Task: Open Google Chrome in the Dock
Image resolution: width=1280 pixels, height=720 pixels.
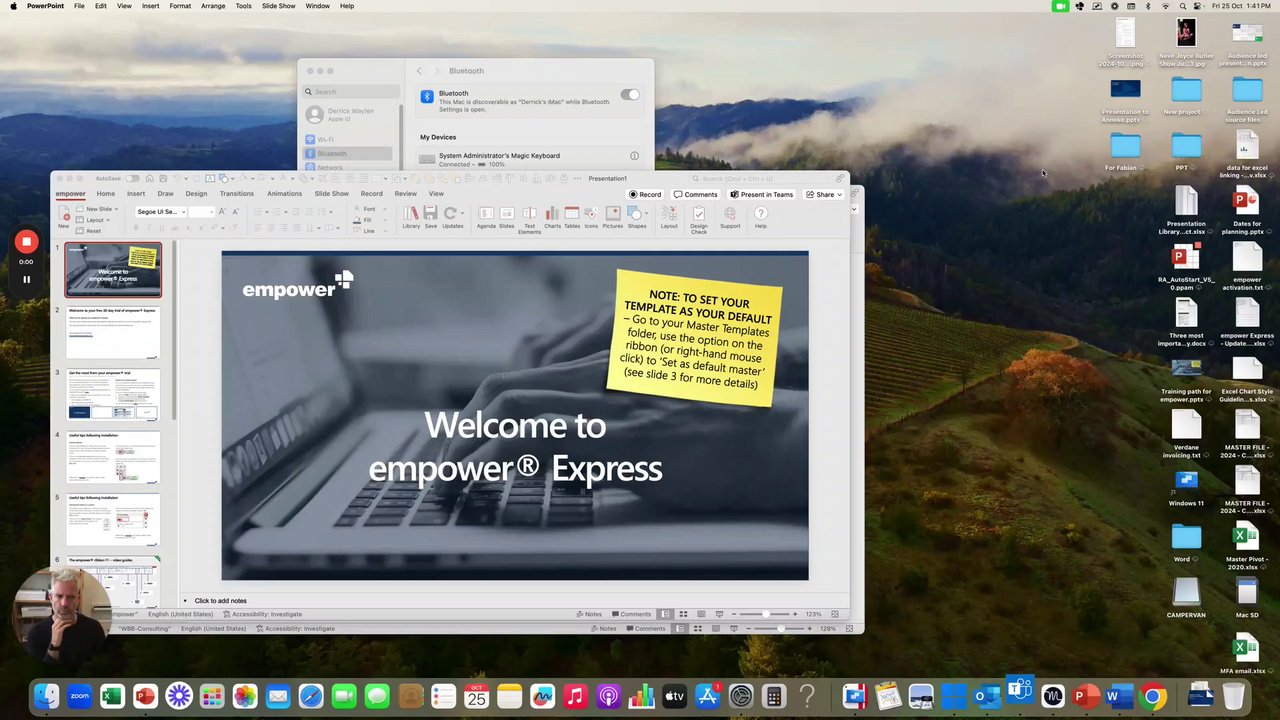Action: [1152, 696]
